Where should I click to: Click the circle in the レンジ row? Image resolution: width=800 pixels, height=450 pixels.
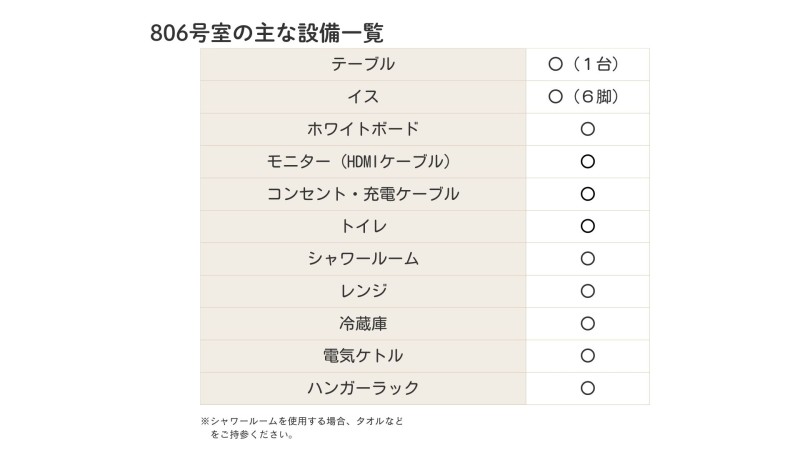click(588, 291)
